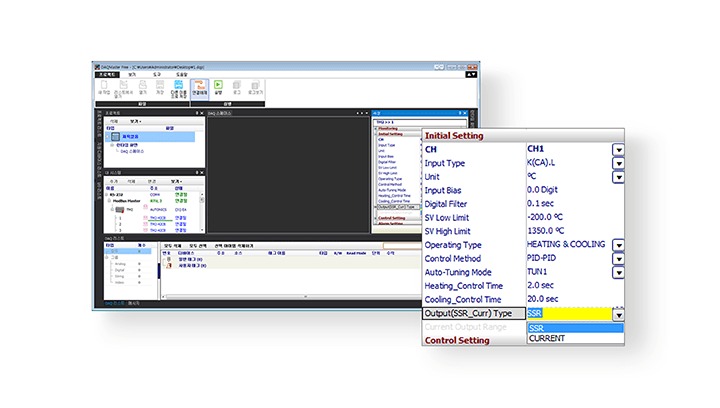This screenshot has width=720, height=408.
Task: Open the Control Method dropdown arrow
Action: pos(619,258)
